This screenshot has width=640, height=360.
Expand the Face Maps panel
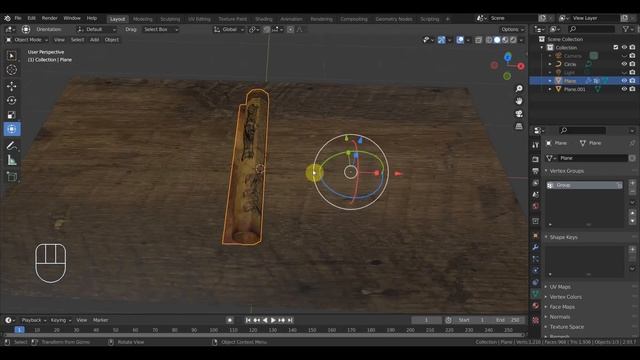(562, 307)
